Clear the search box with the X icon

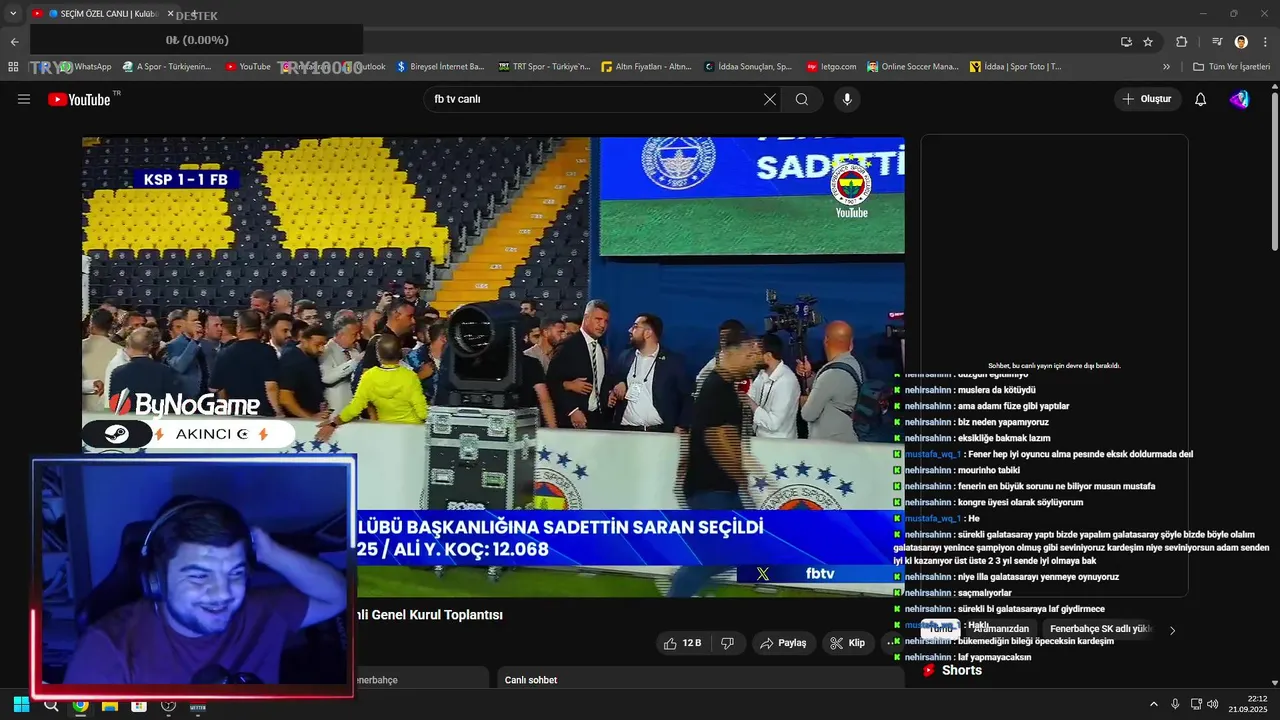tap(770, 99)
